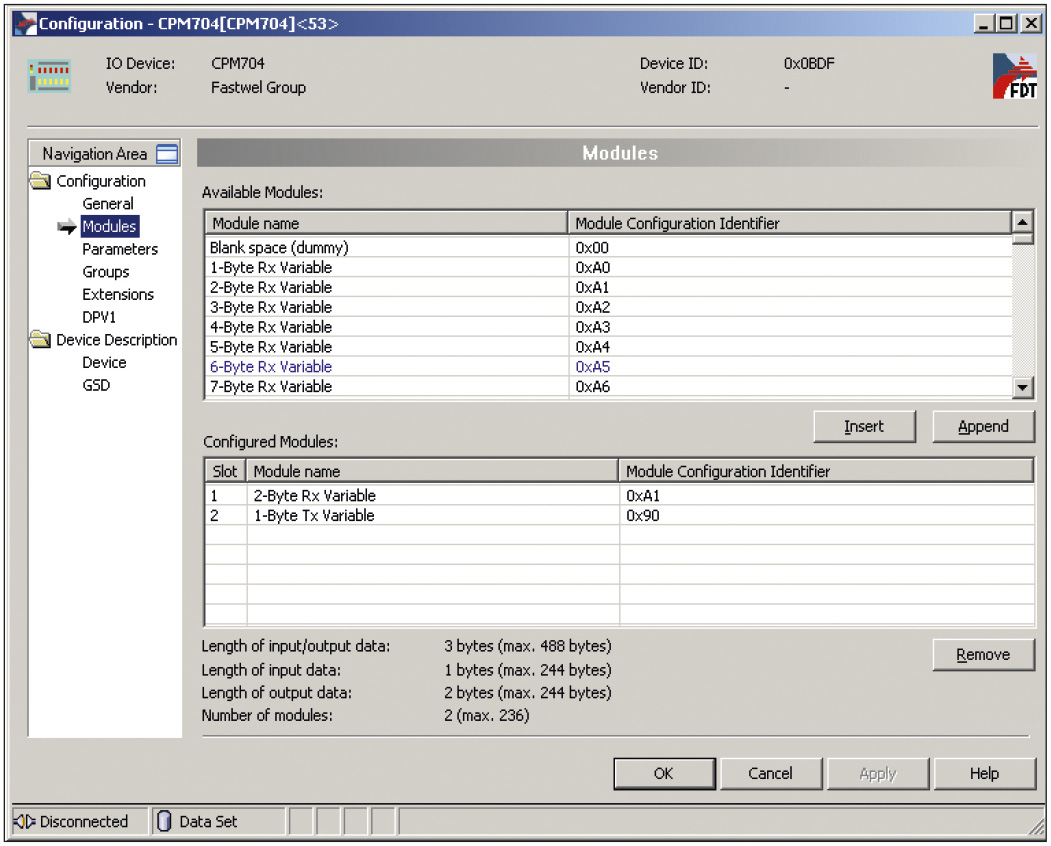Open the DPV1 navigation item
Screen dimensions: 1051x846
tap(99, 317)
